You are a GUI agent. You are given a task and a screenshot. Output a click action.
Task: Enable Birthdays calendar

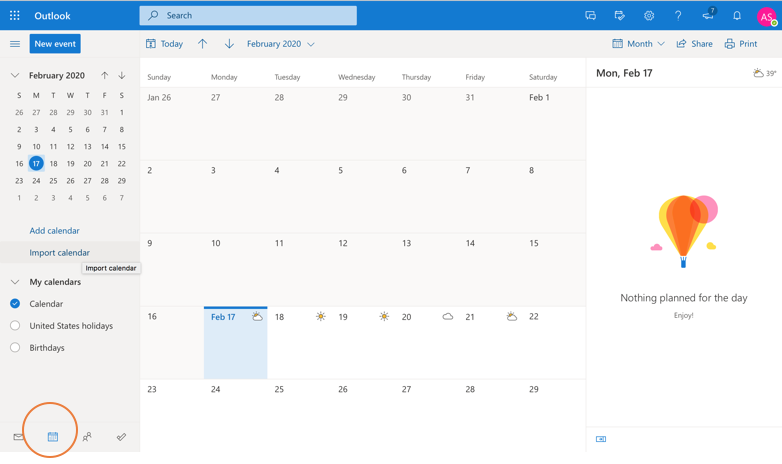[x=15, y=347]
